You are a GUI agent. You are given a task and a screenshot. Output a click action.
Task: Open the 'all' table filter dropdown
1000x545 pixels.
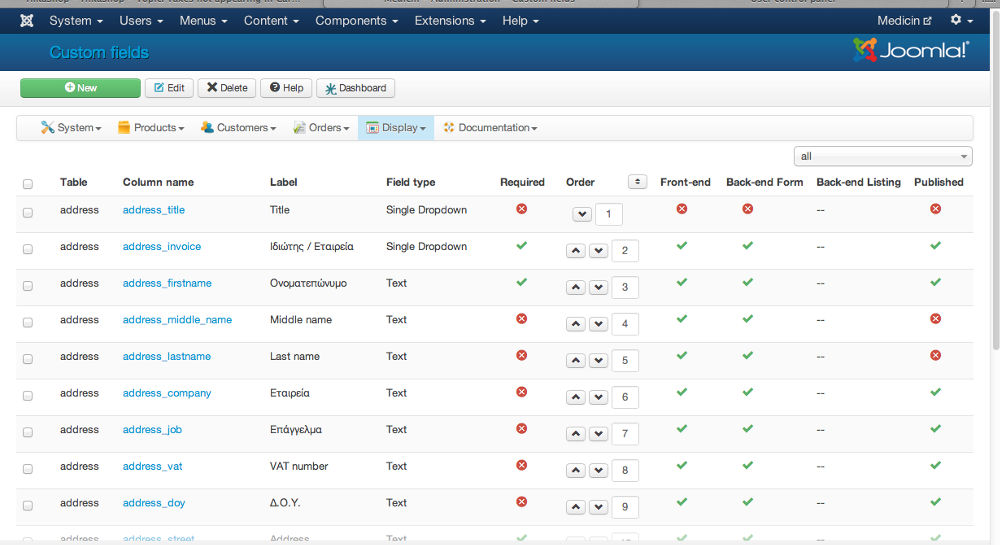click(882, 156)
